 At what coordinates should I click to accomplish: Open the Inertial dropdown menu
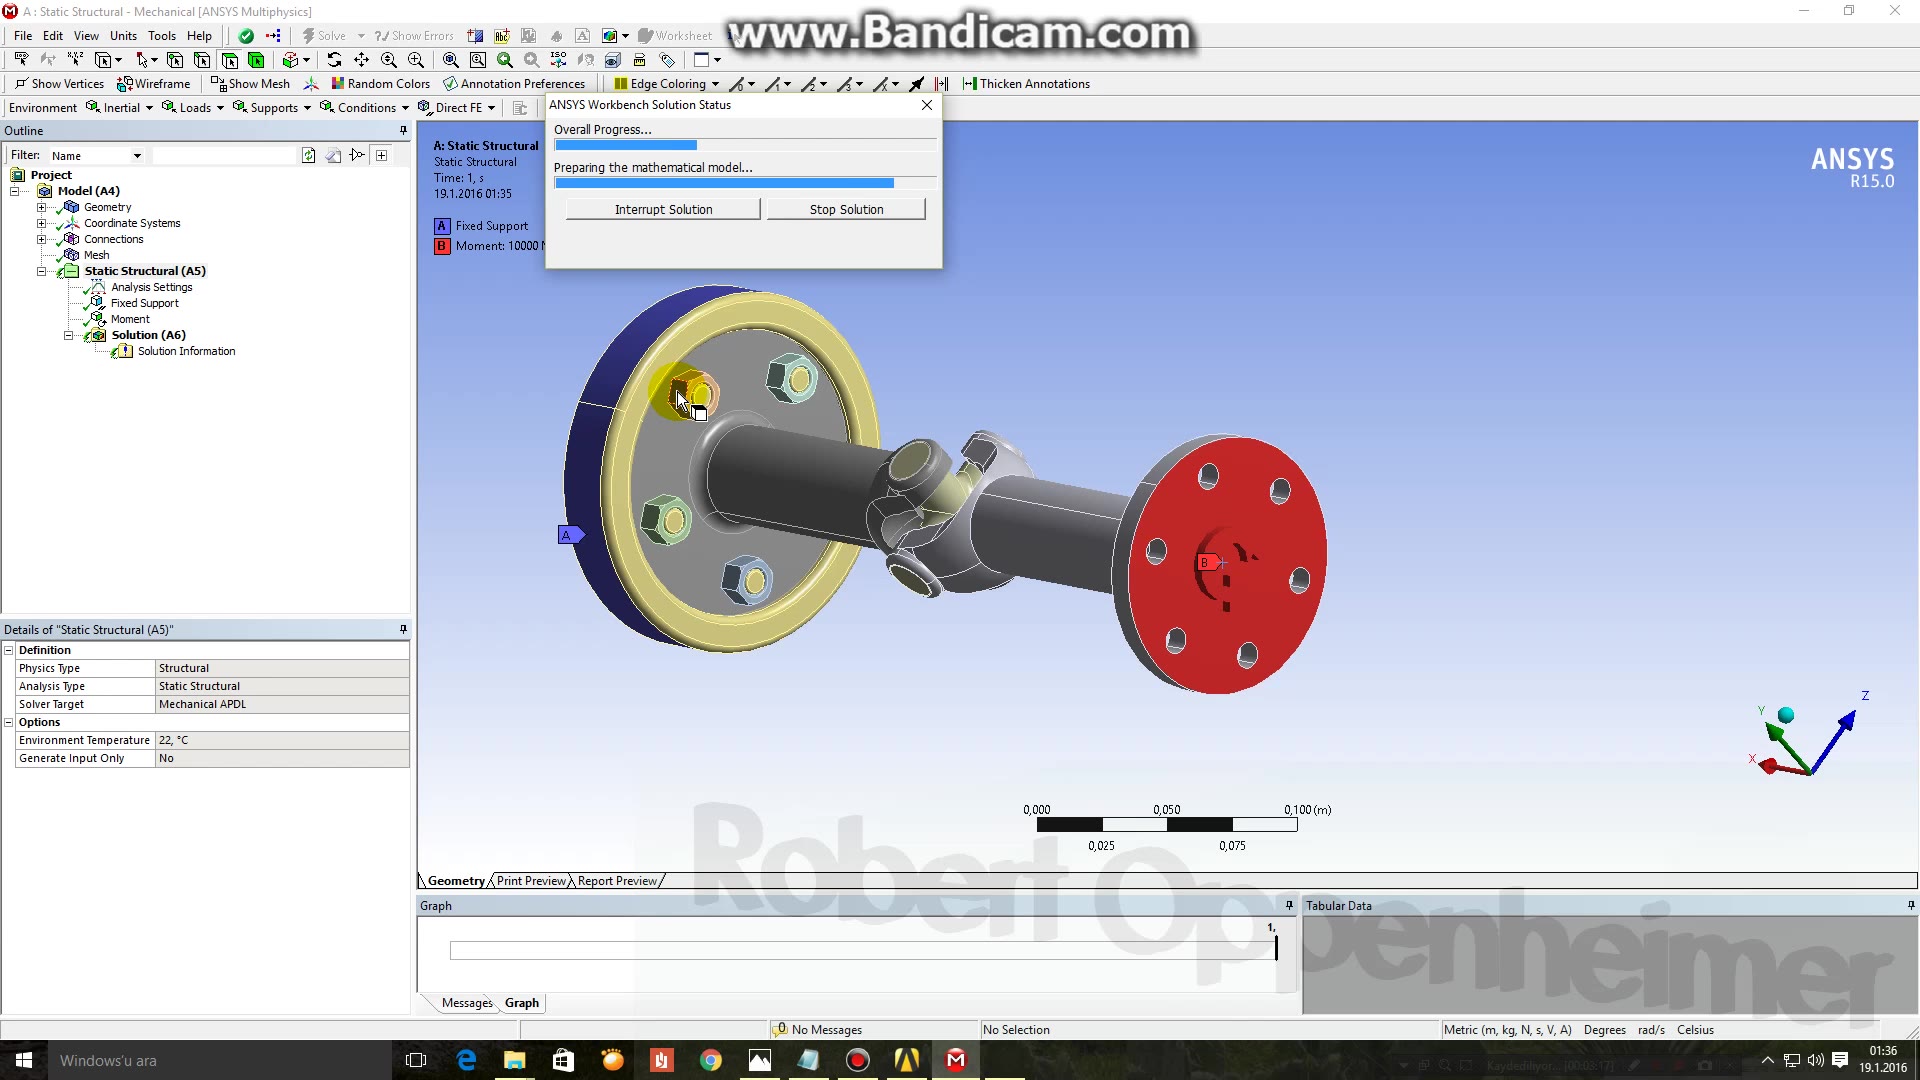[x=120, y=108]
